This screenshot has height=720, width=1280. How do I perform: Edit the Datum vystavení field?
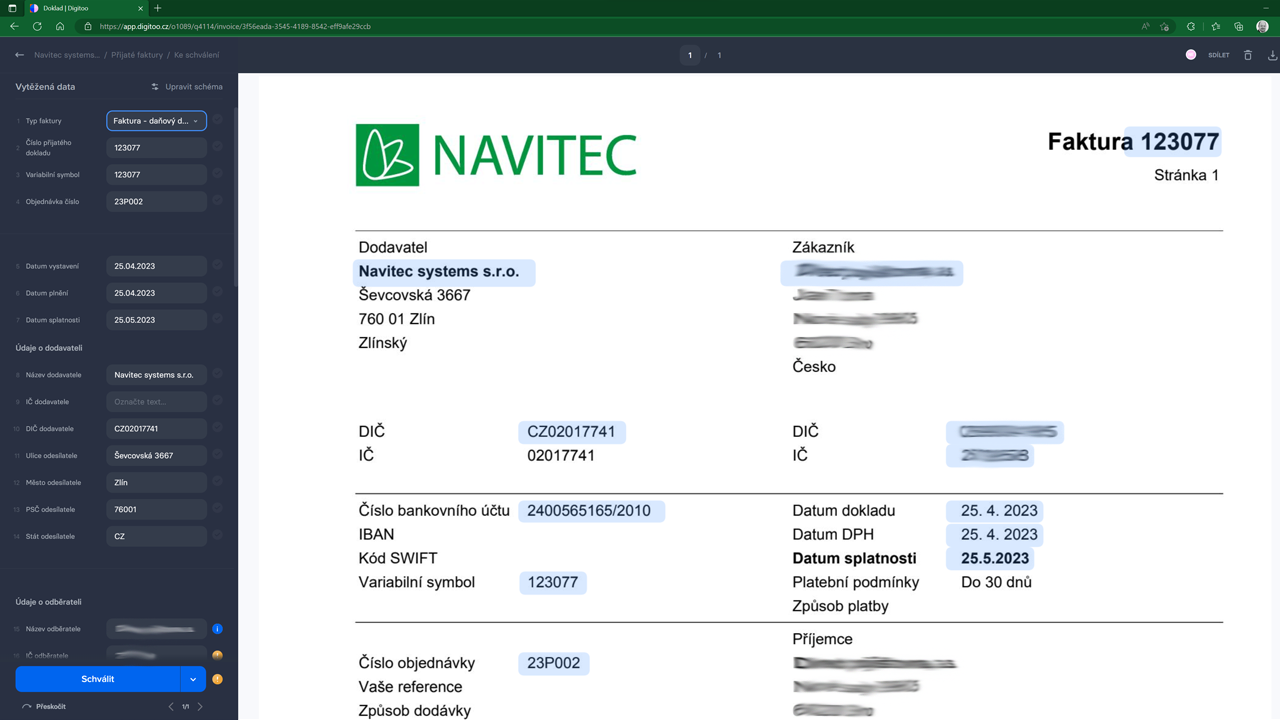tap(157, 266)
